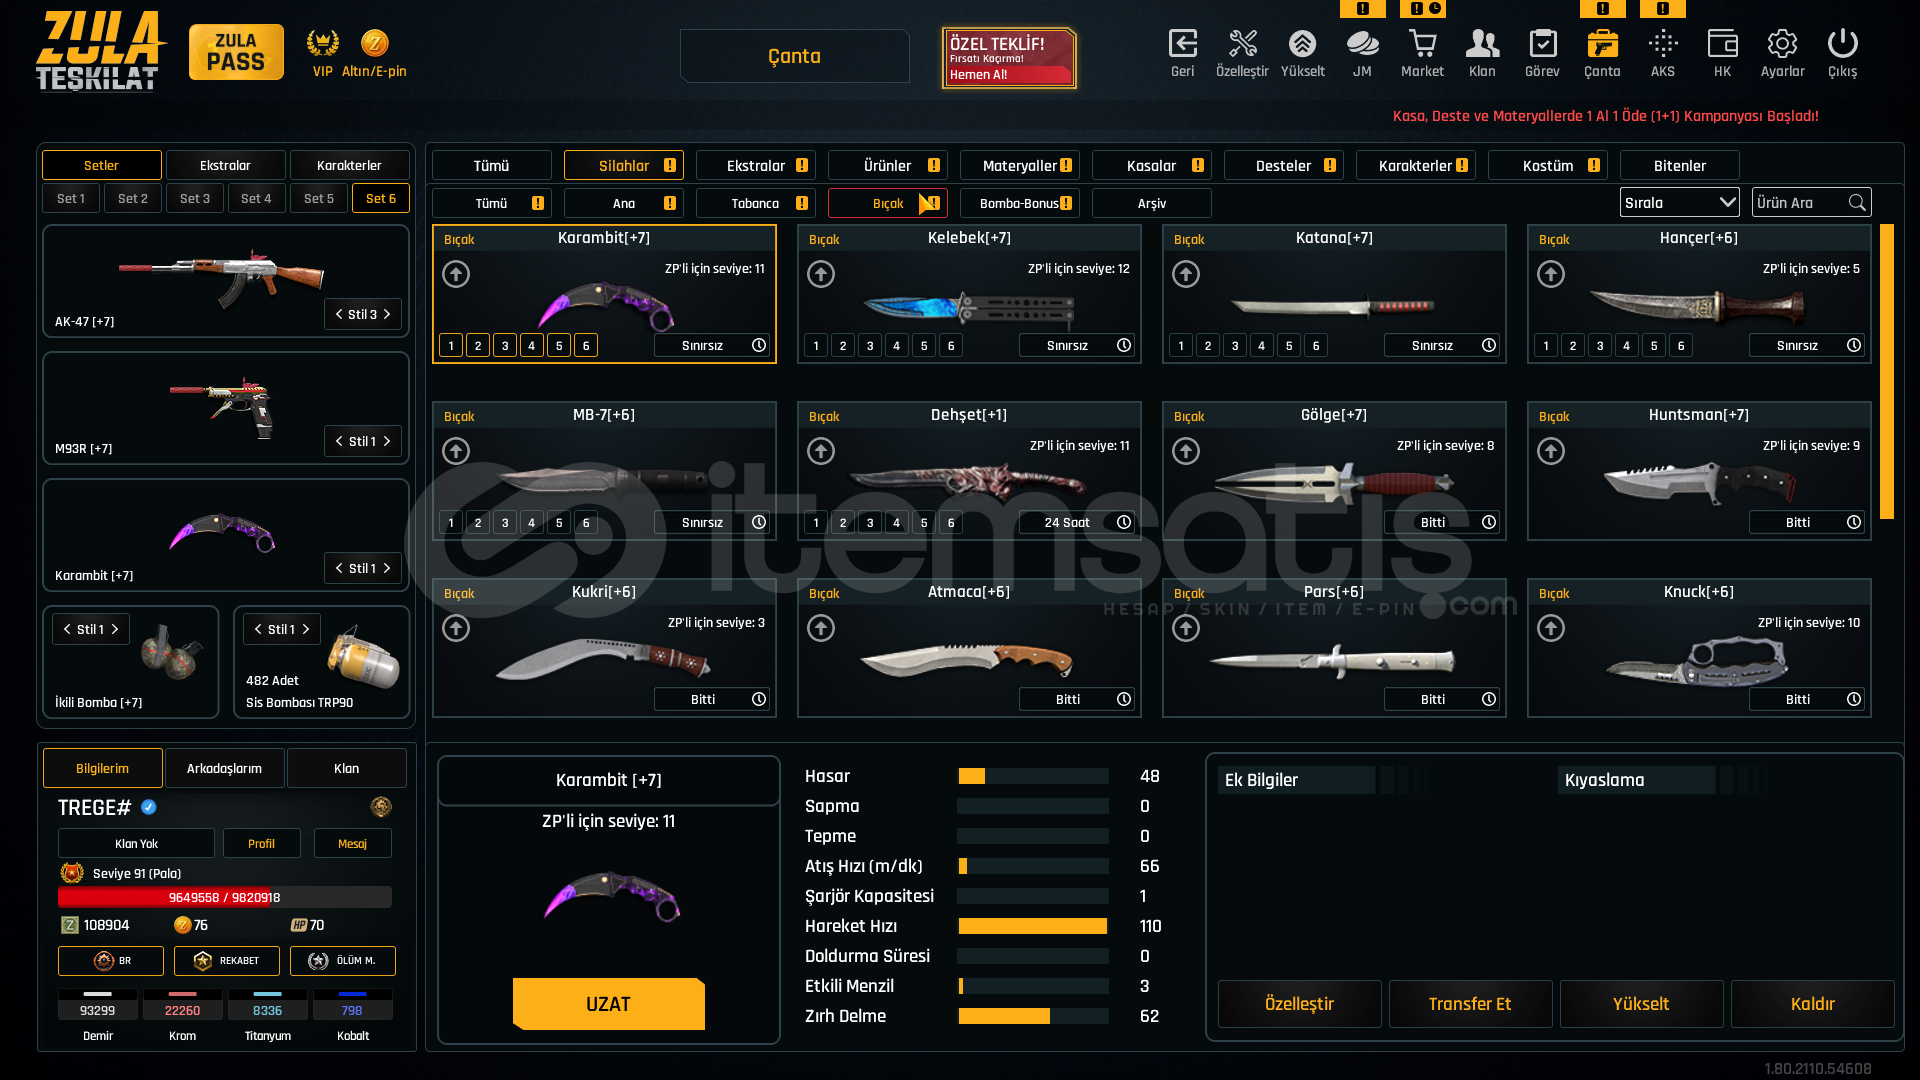Click the Transfer Et button
This screenshot has height=1080, width=1920.
1470,1004
